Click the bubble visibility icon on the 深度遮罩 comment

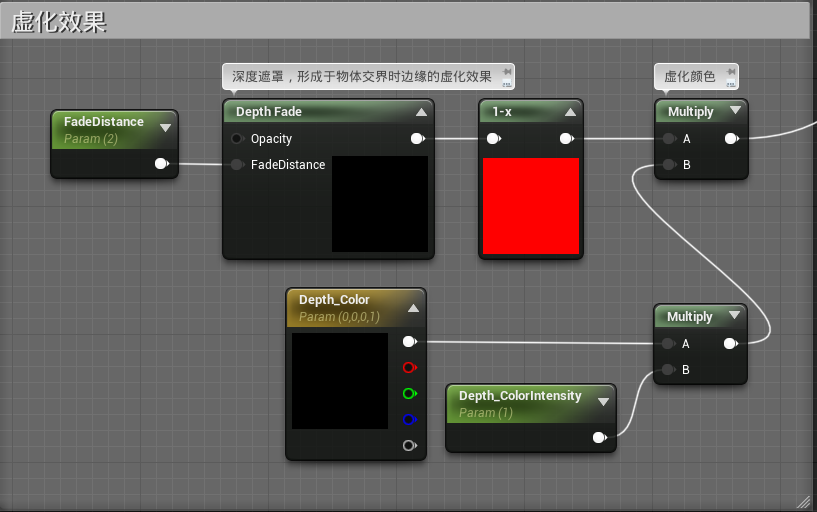coord(507,83)
